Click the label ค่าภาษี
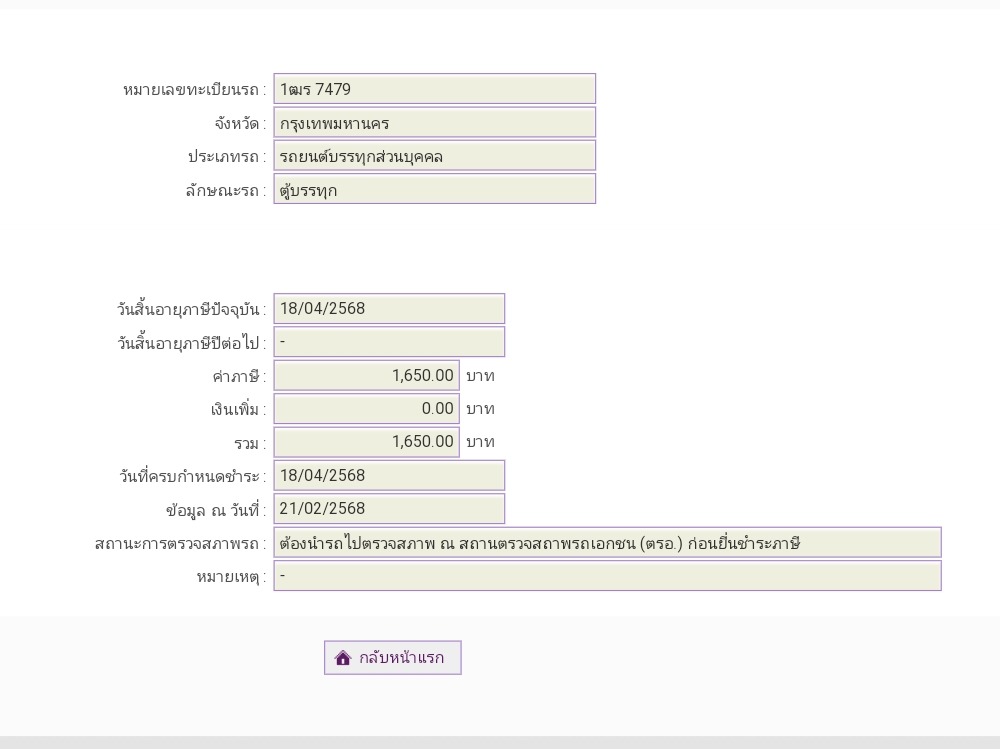Screen dimensions: 1000x749 point(239,376)
